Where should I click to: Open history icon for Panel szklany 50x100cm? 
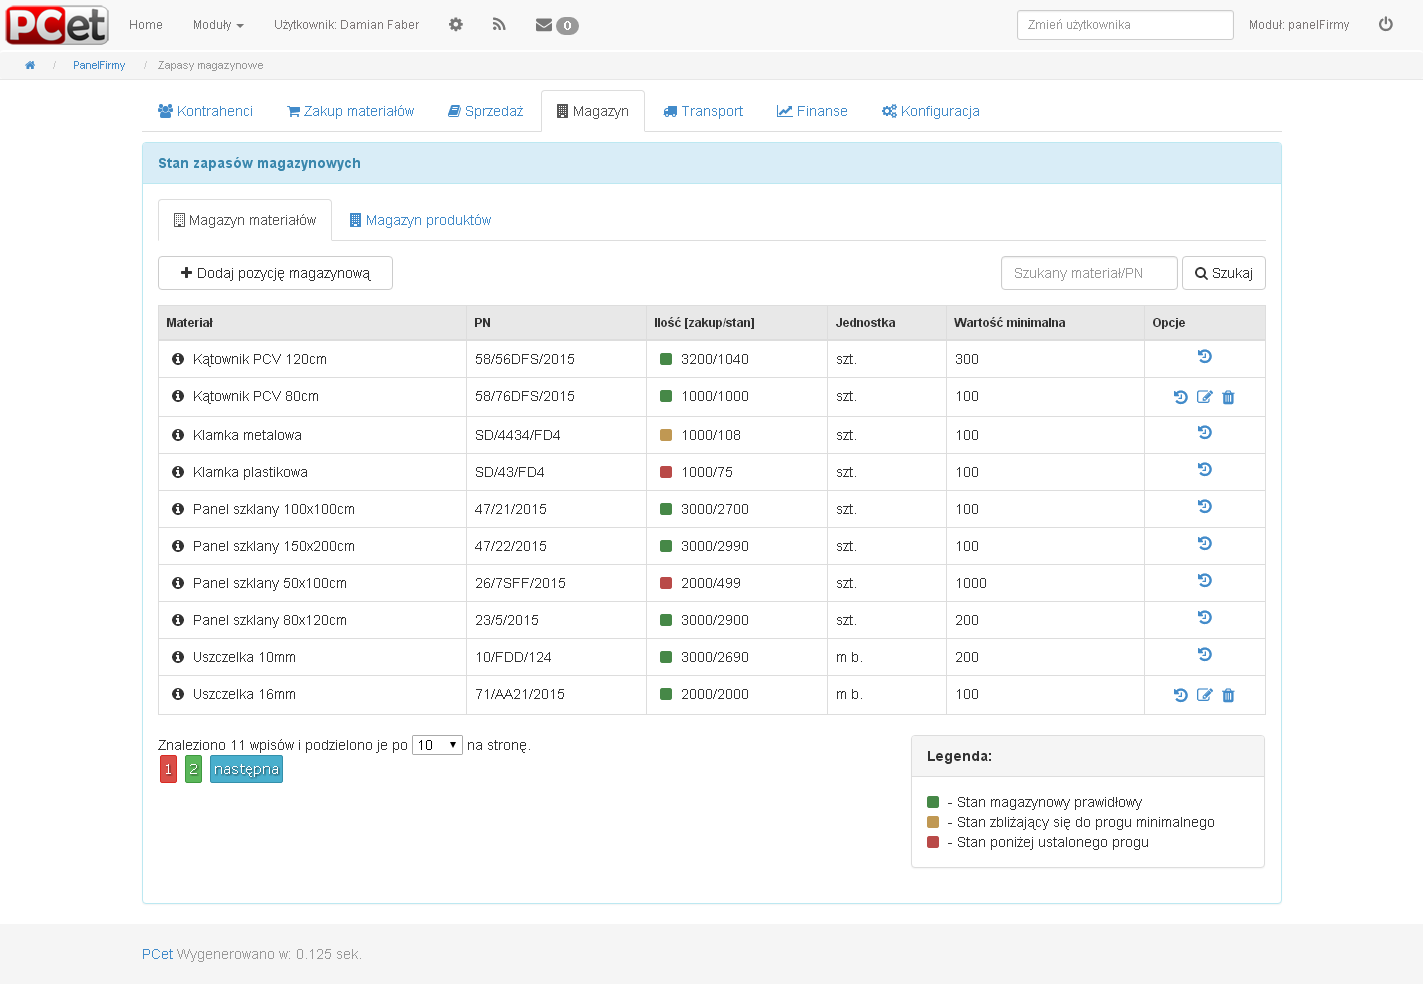click(x=1205, y=581)
